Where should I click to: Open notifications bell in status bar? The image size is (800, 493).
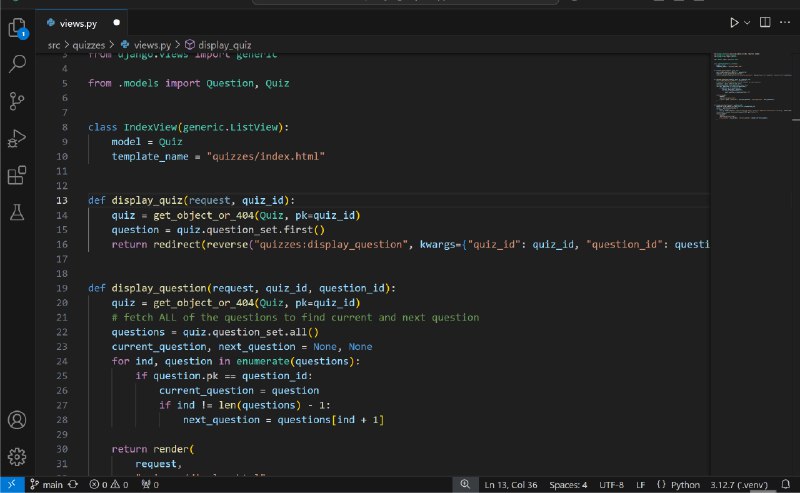[786, 484]
